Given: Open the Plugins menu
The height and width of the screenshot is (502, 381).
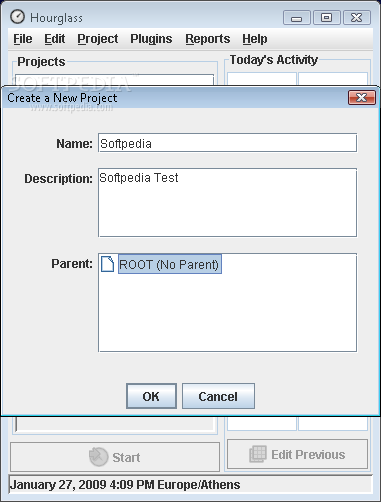Looking at the screenshot, I should 151,39.
